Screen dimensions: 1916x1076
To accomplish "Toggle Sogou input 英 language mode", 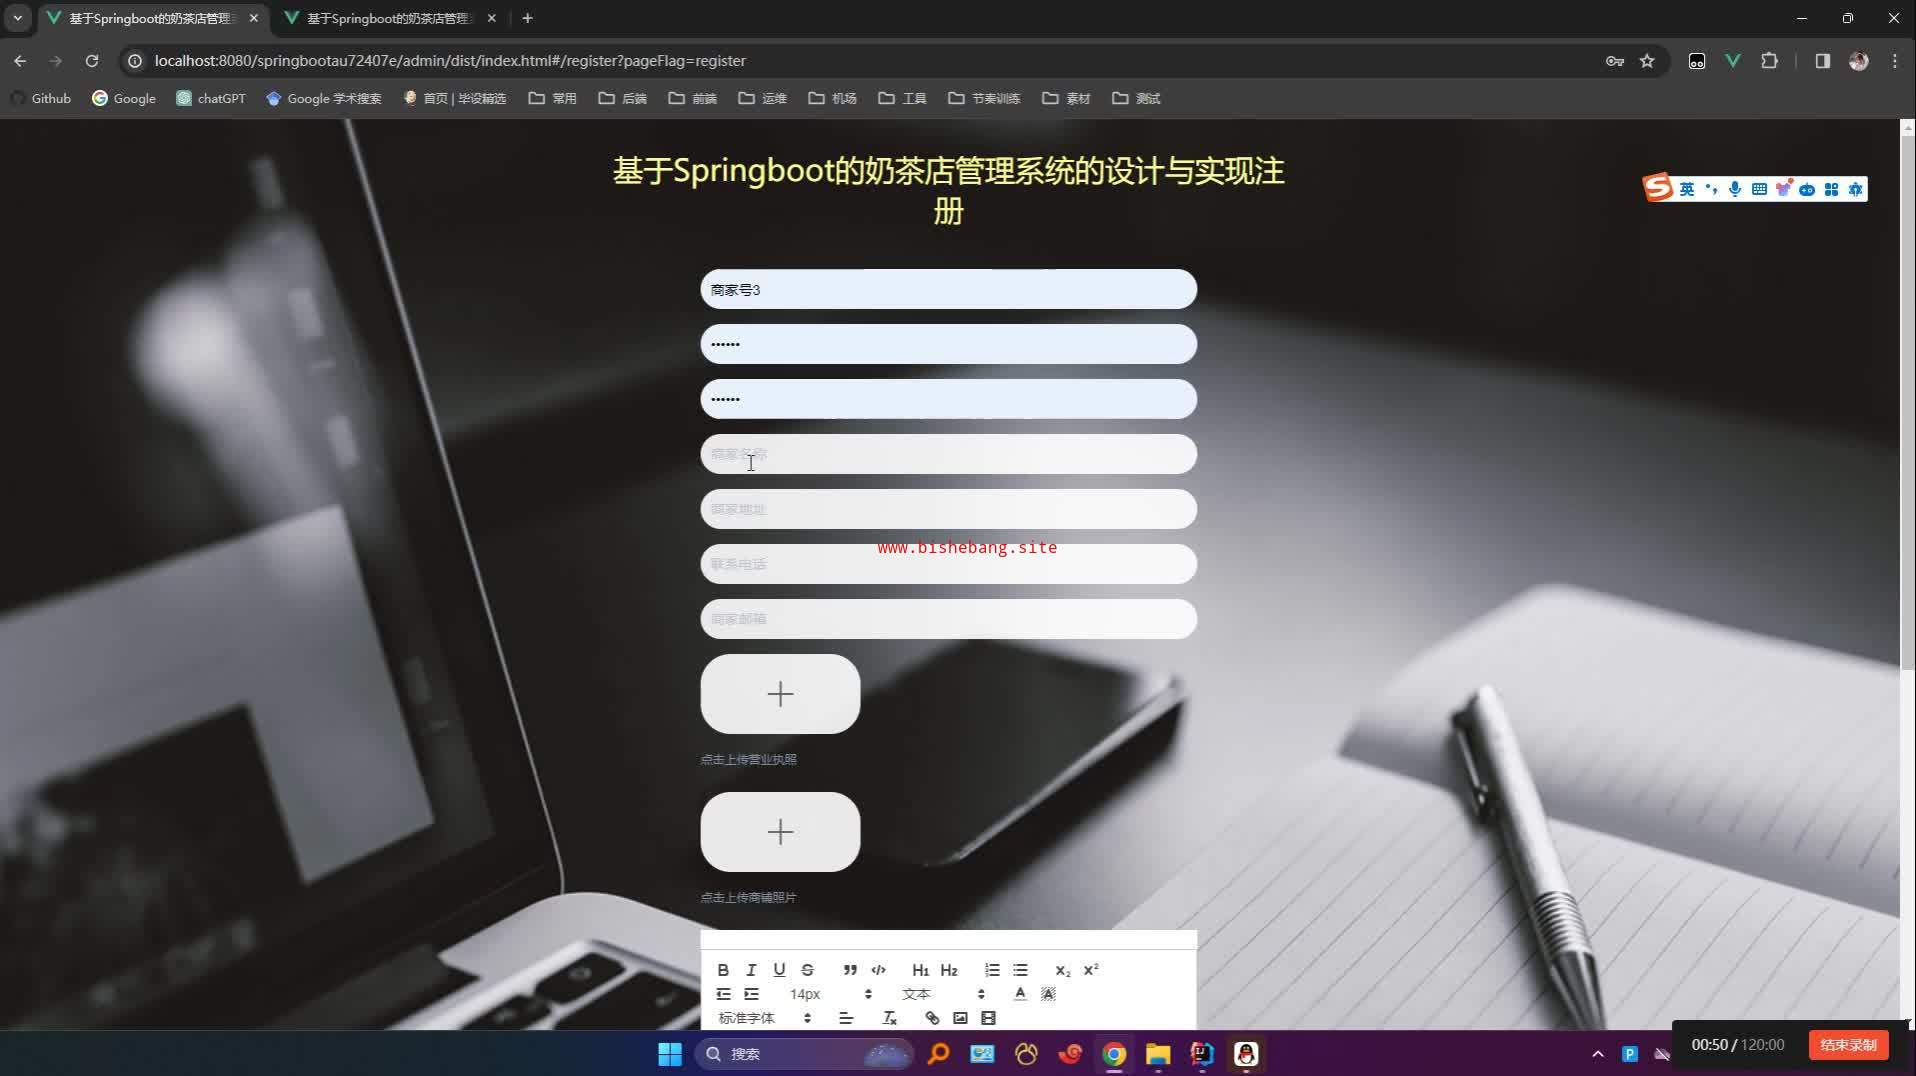I will pyautogui.click(x=1687, y=189).
